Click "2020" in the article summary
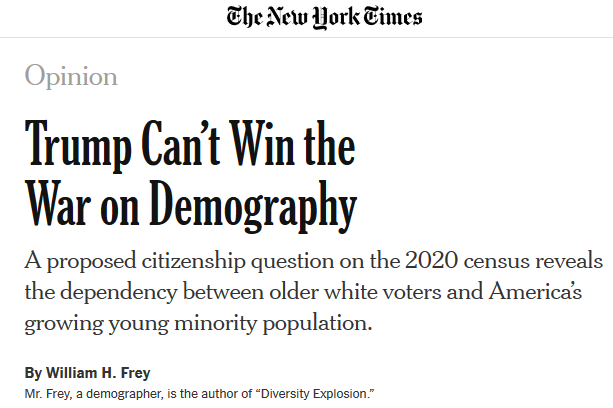Viewport: 613px width, 408px height. pos(431,261)
